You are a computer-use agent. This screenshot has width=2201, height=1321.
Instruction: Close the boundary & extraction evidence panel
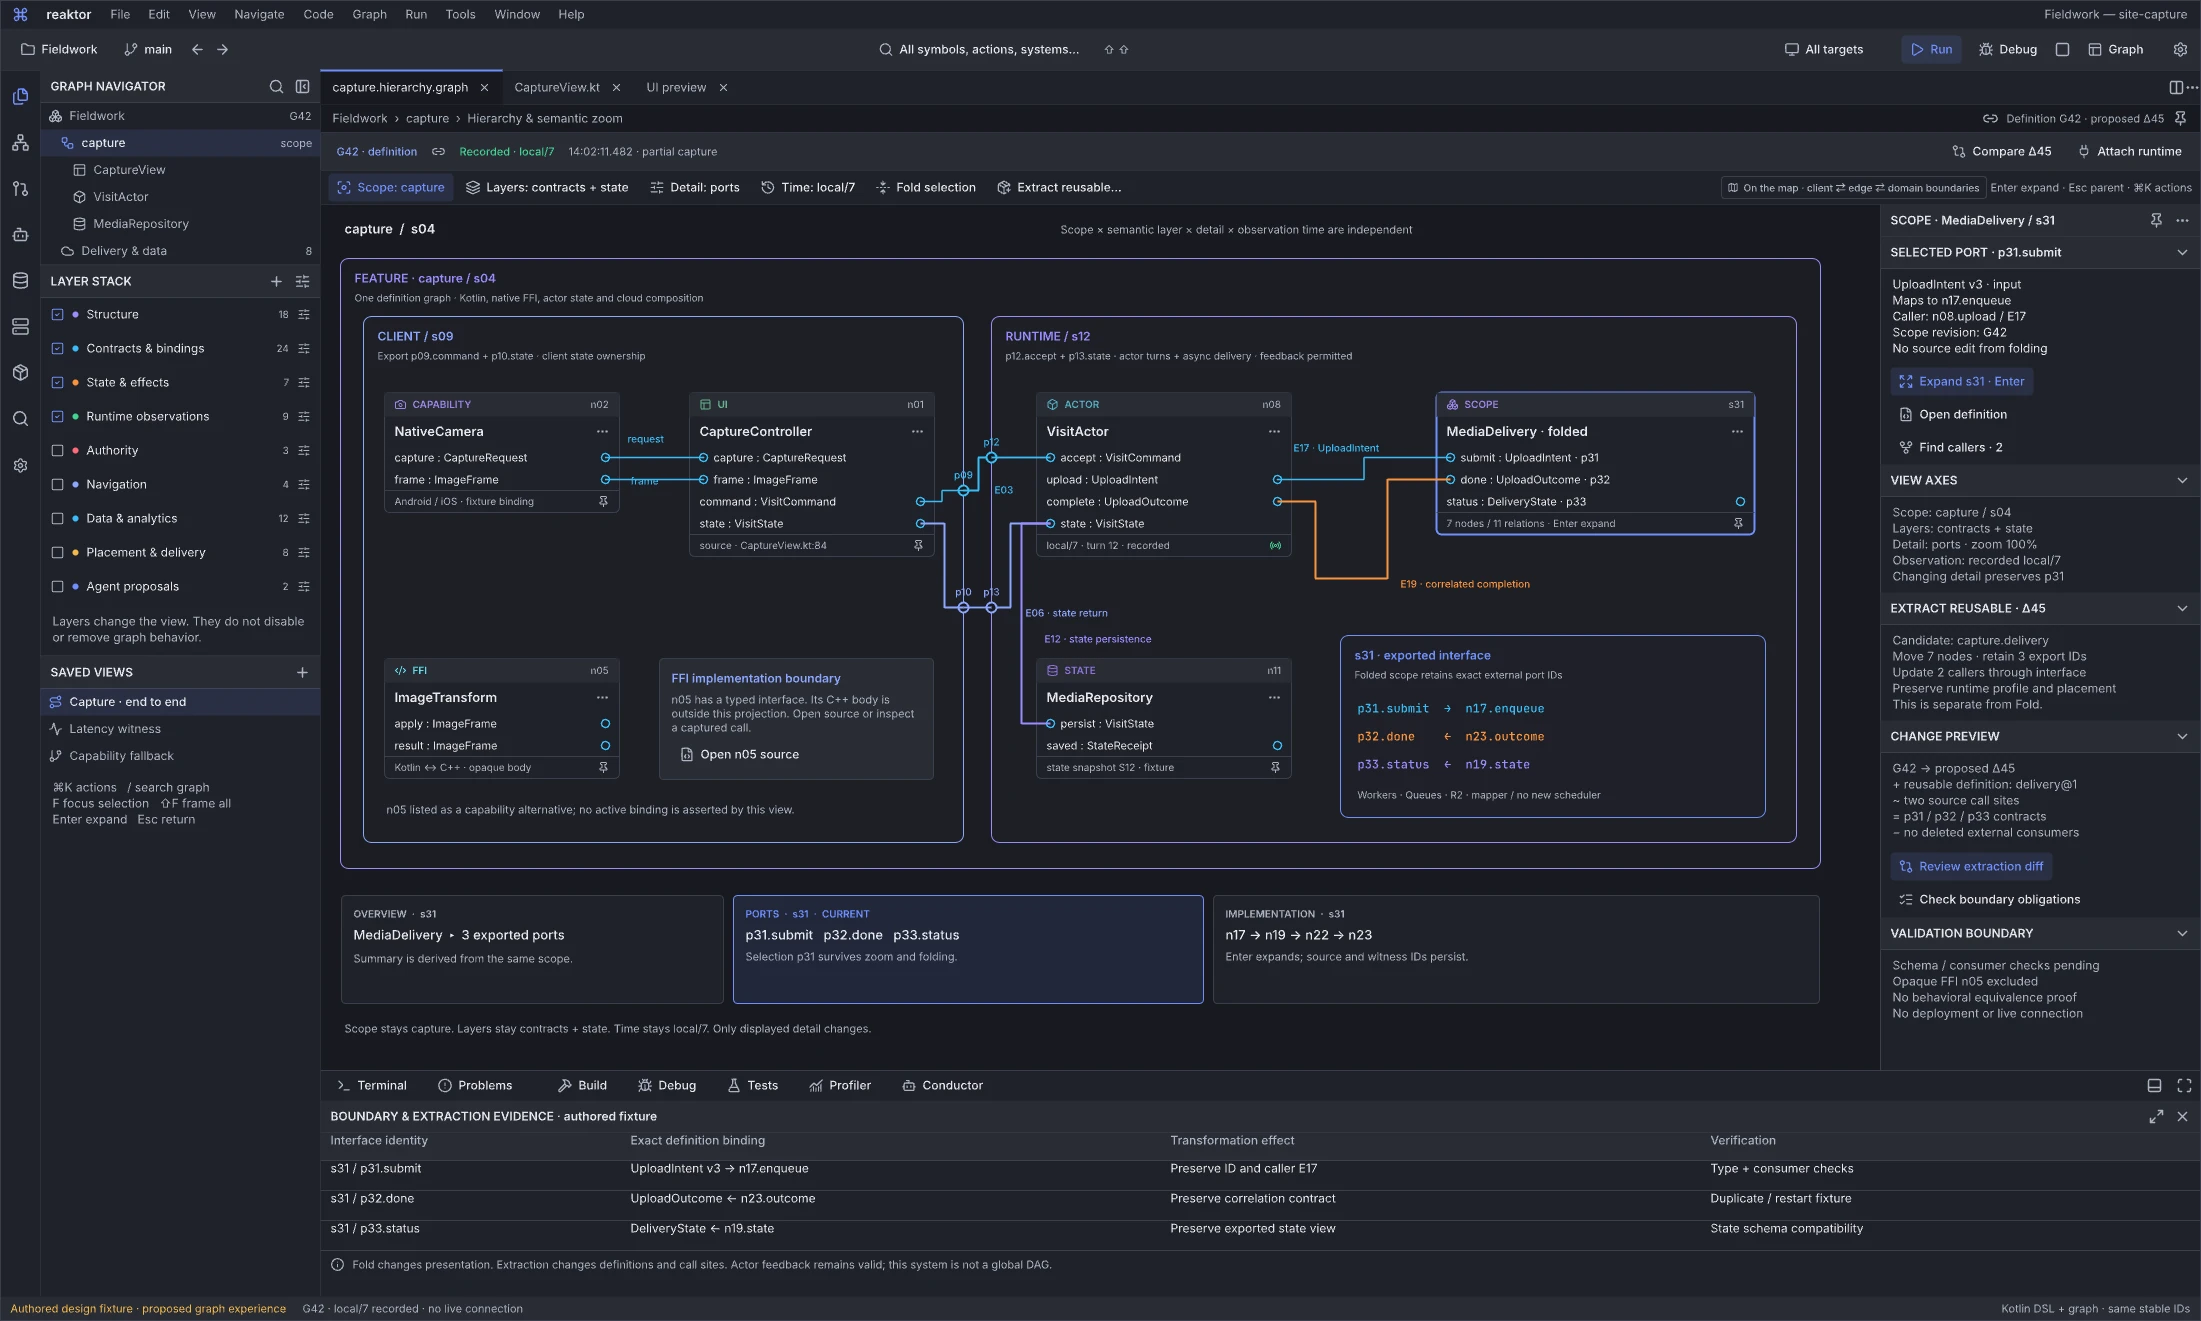(2182, 1117)
